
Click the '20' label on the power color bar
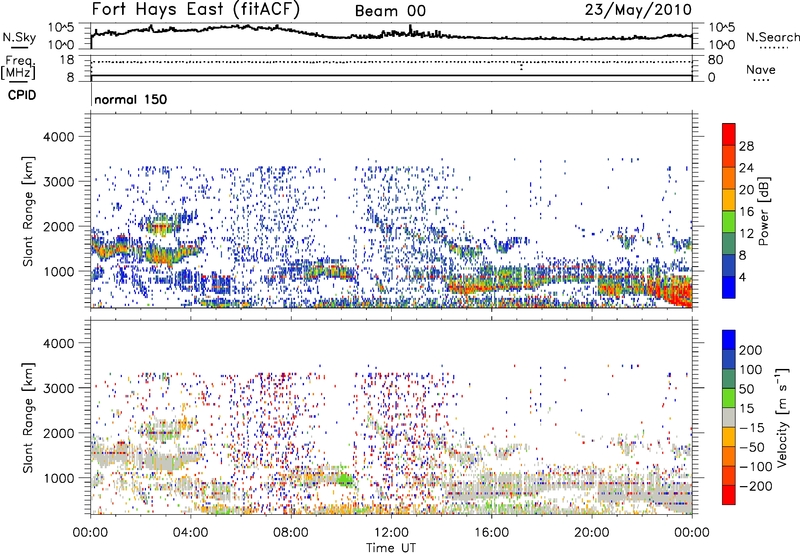tap(746, 190)
